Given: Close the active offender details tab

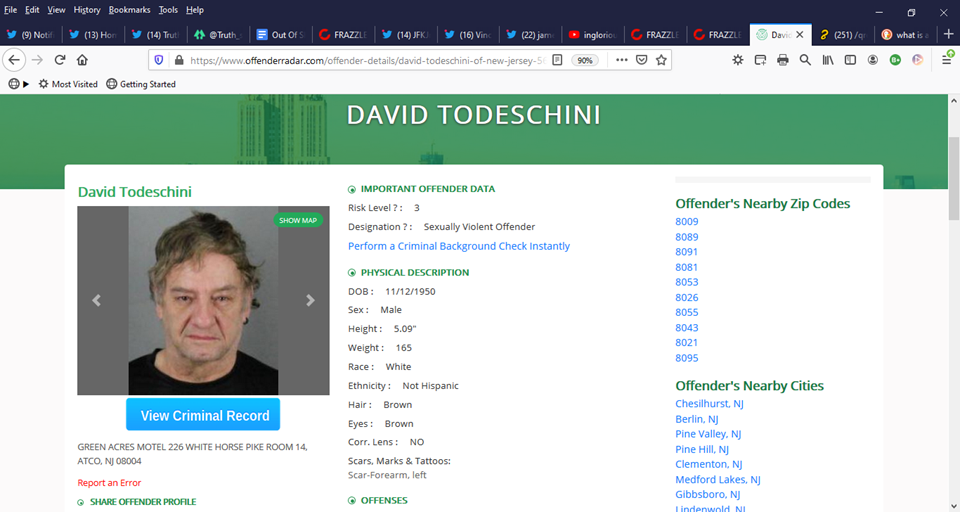Looking at the screenshot, I should tap(800, 35).
